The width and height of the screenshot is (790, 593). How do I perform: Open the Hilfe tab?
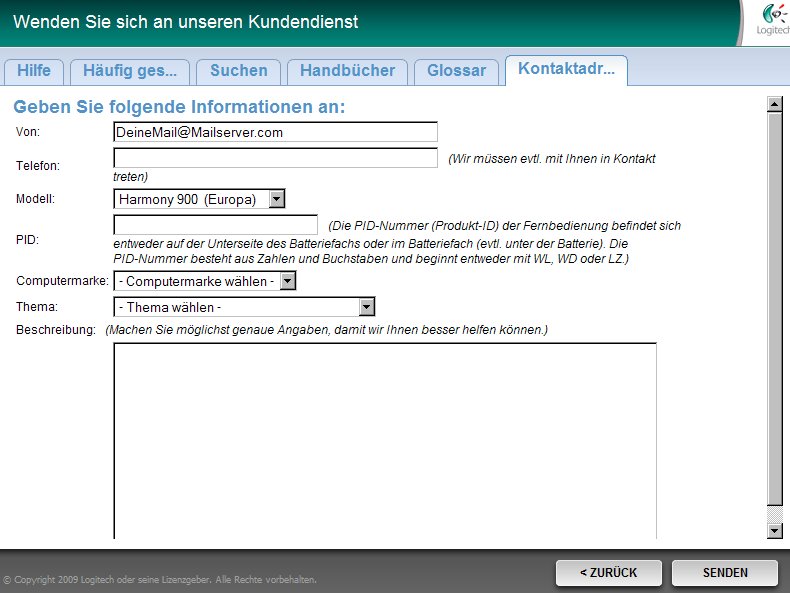(x=34, y=71)
